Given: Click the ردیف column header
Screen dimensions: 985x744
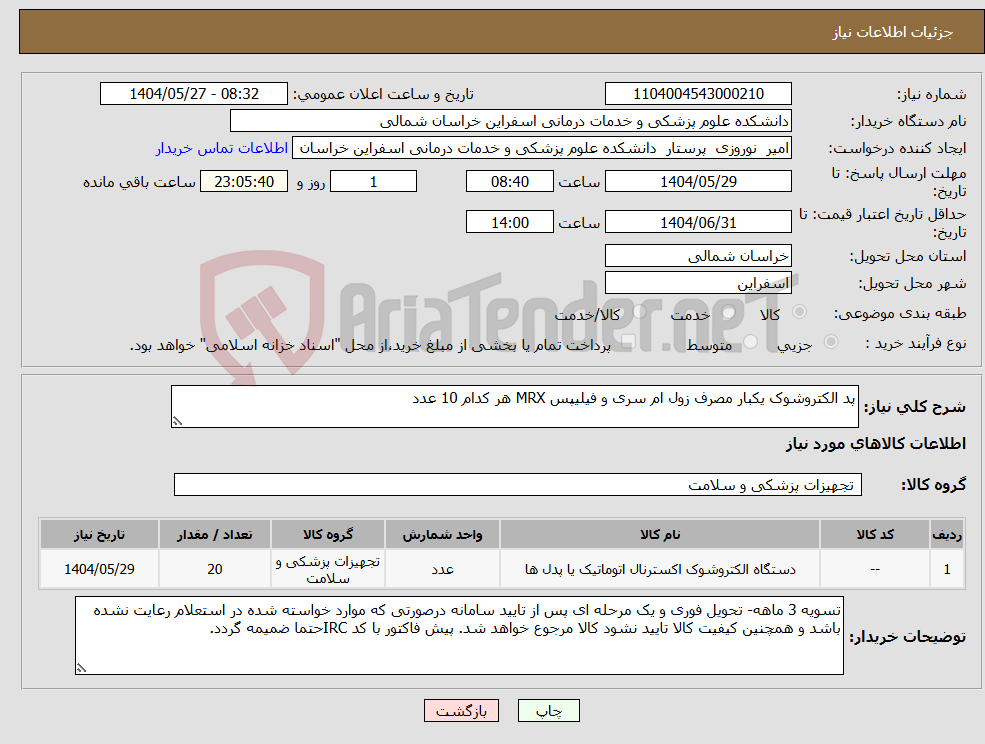Looking at the screenshot, I should tap(947, 535).
